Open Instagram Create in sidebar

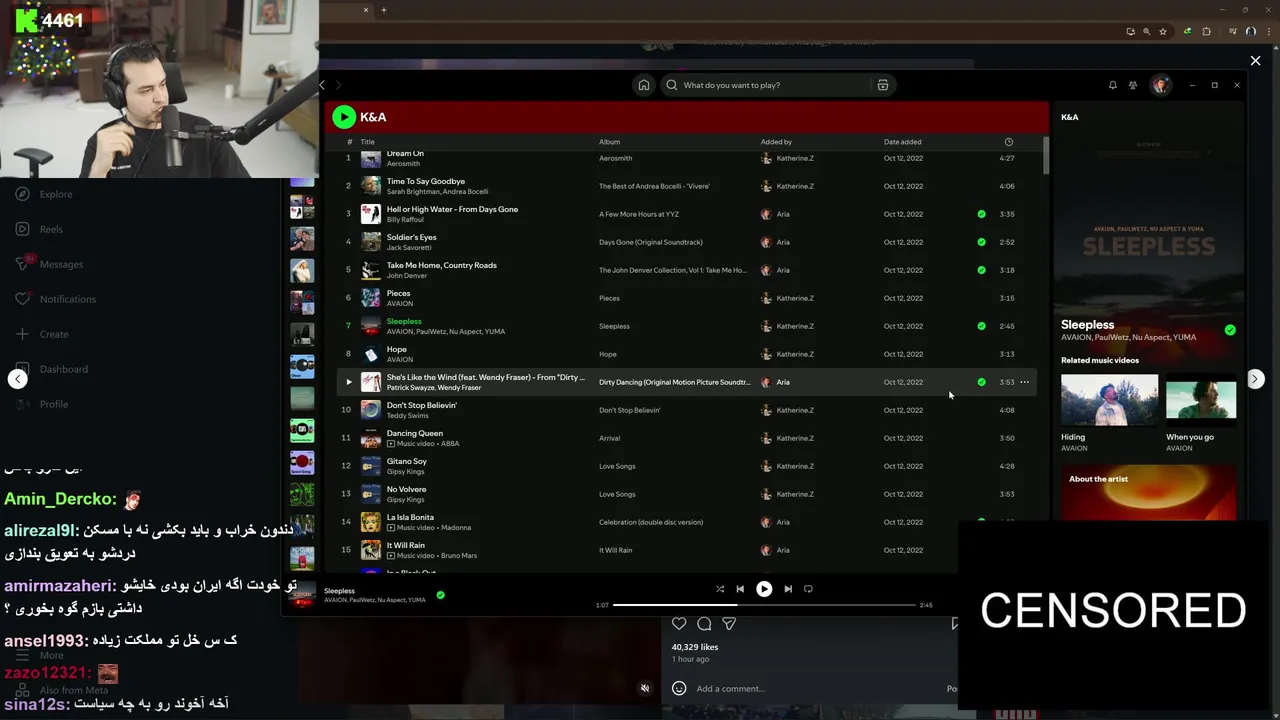(x=42, y=334)
